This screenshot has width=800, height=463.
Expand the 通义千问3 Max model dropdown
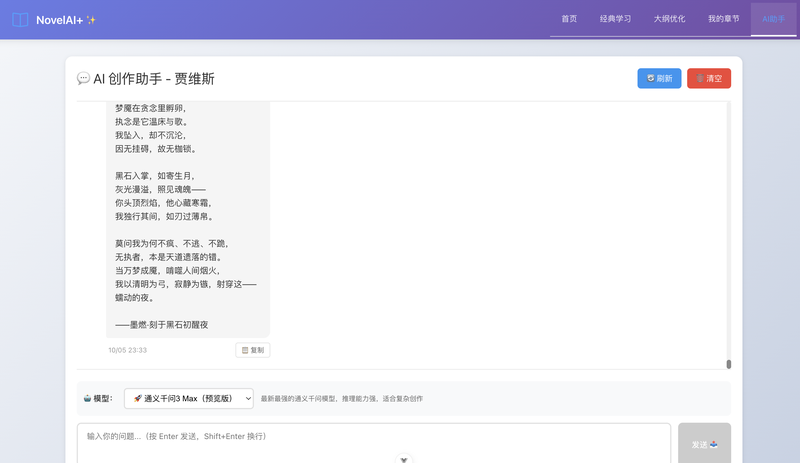tap(190, 398)
